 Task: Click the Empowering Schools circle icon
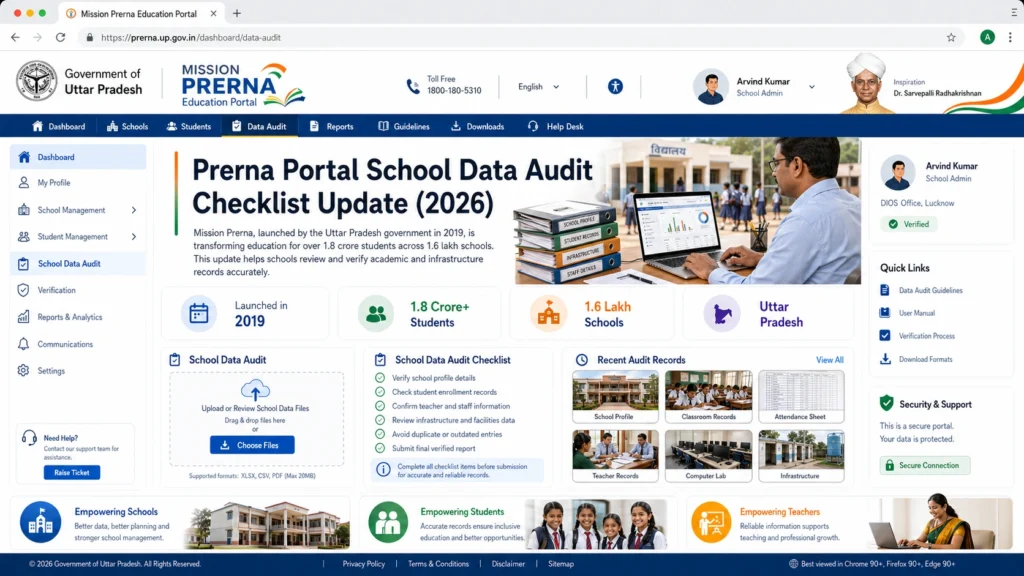pyautogui.click(x=40, y=522)
